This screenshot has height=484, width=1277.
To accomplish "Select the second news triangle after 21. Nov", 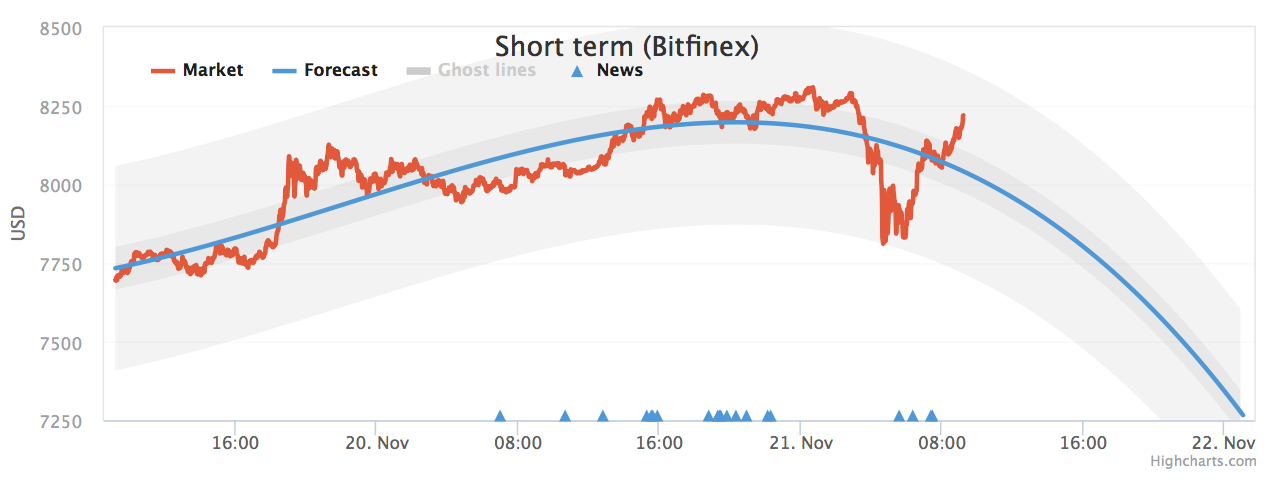I will (x=913, y=416).
